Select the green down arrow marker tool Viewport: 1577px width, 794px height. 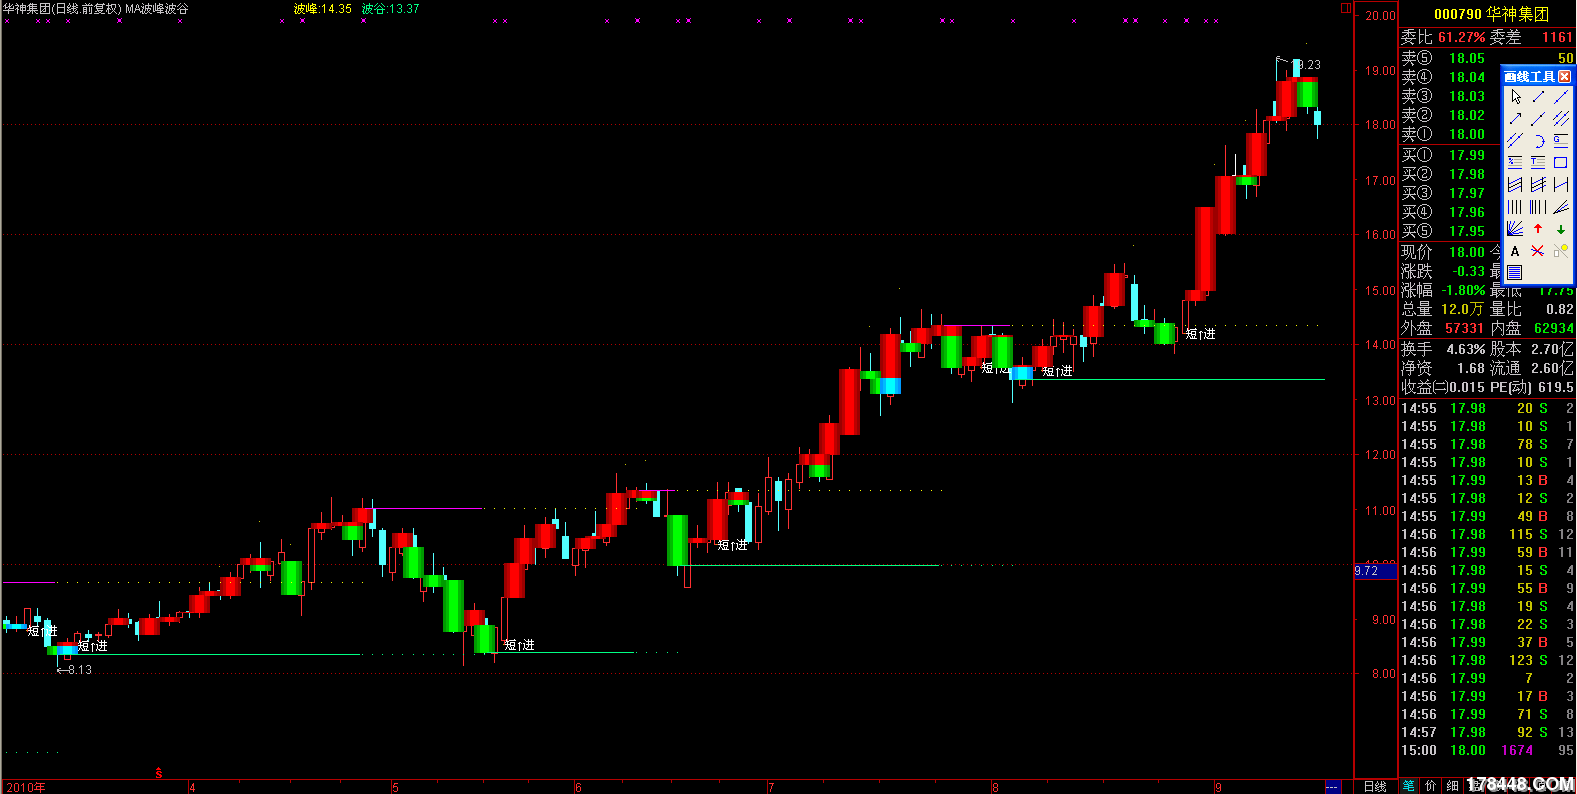pos(1561,229)
